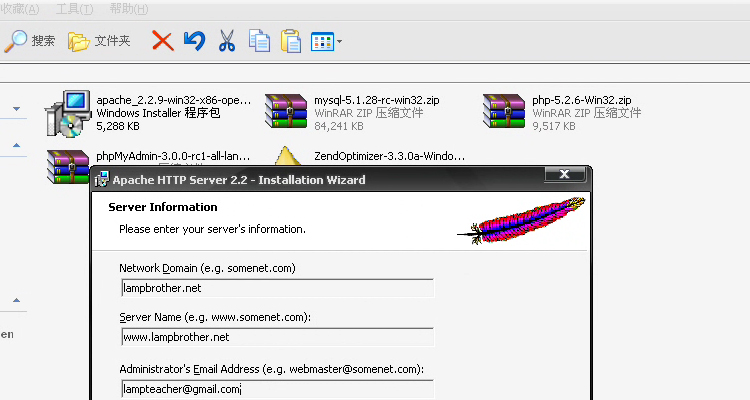
Task: Click the php-5.2.6-Win32.zip file name
Action: 582,100
